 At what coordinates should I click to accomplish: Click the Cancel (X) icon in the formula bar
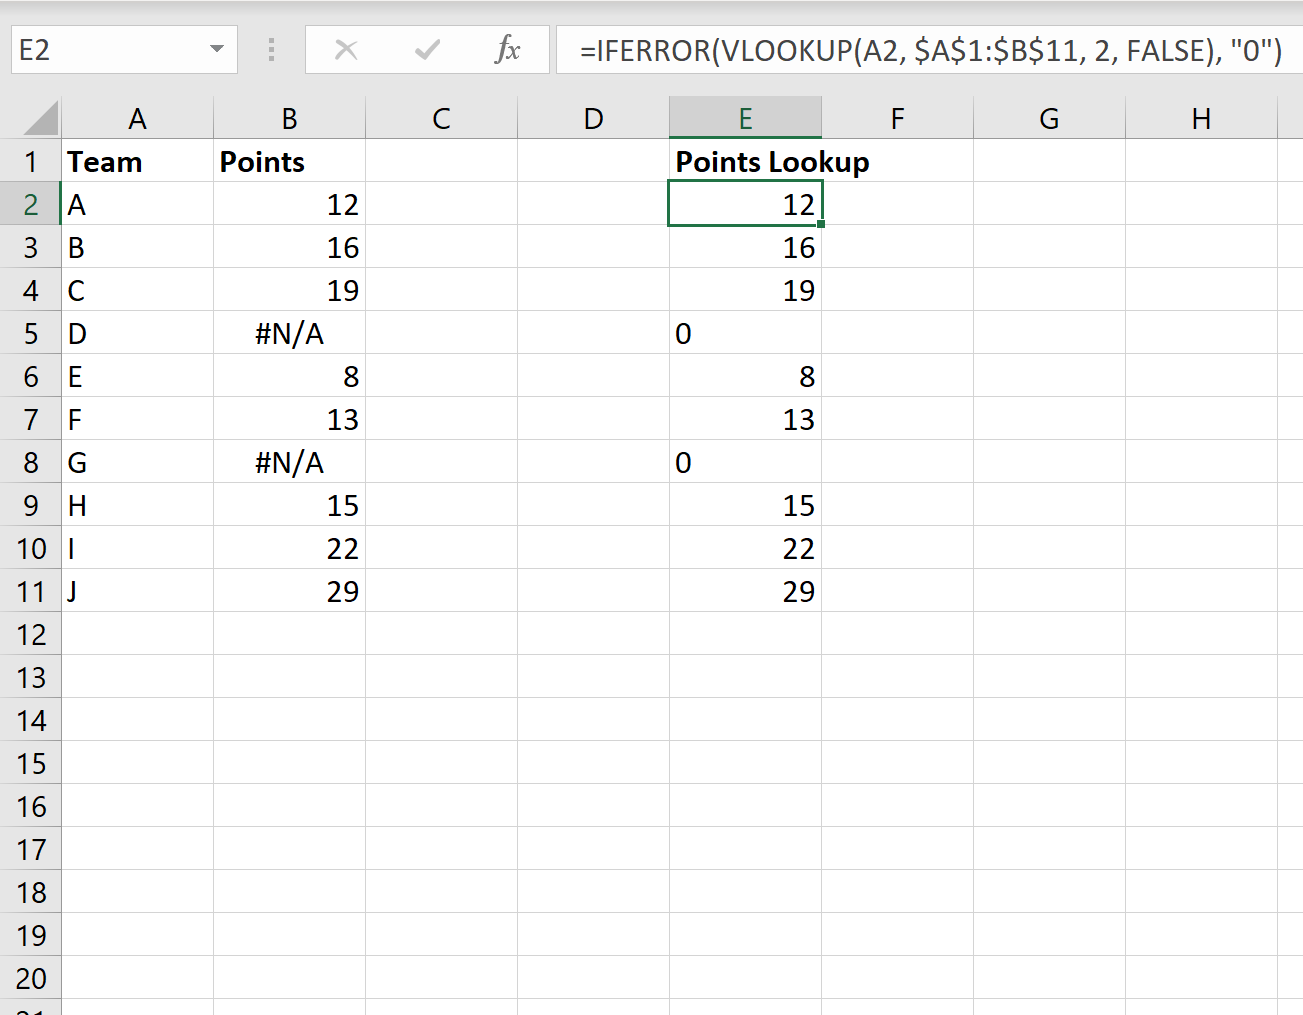[346, 49]
